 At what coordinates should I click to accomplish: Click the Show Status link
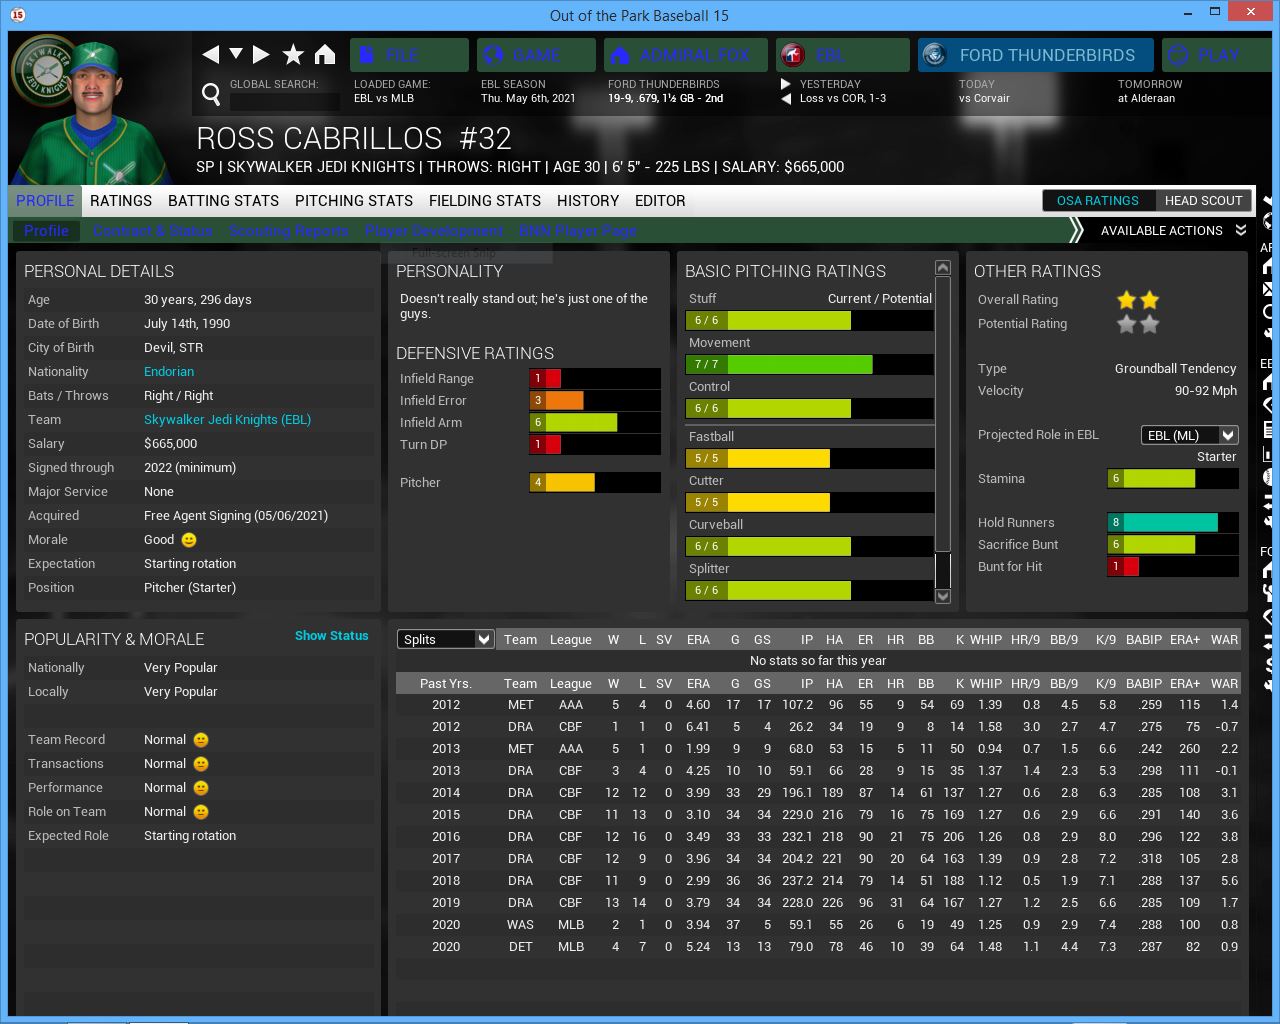tap(331, 636)
